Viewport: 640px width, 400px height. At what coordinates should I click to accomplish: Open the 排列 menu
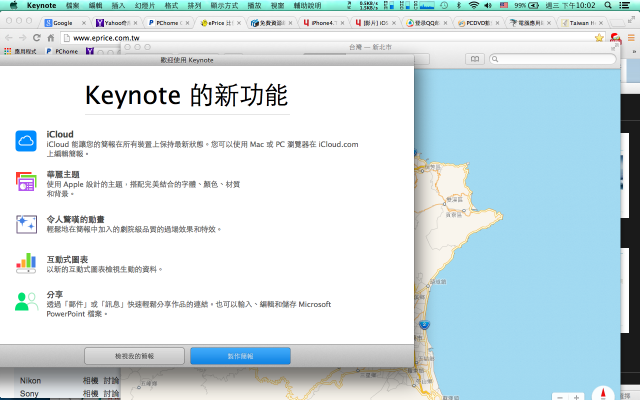pyautogui.click(x=194, y=5)
